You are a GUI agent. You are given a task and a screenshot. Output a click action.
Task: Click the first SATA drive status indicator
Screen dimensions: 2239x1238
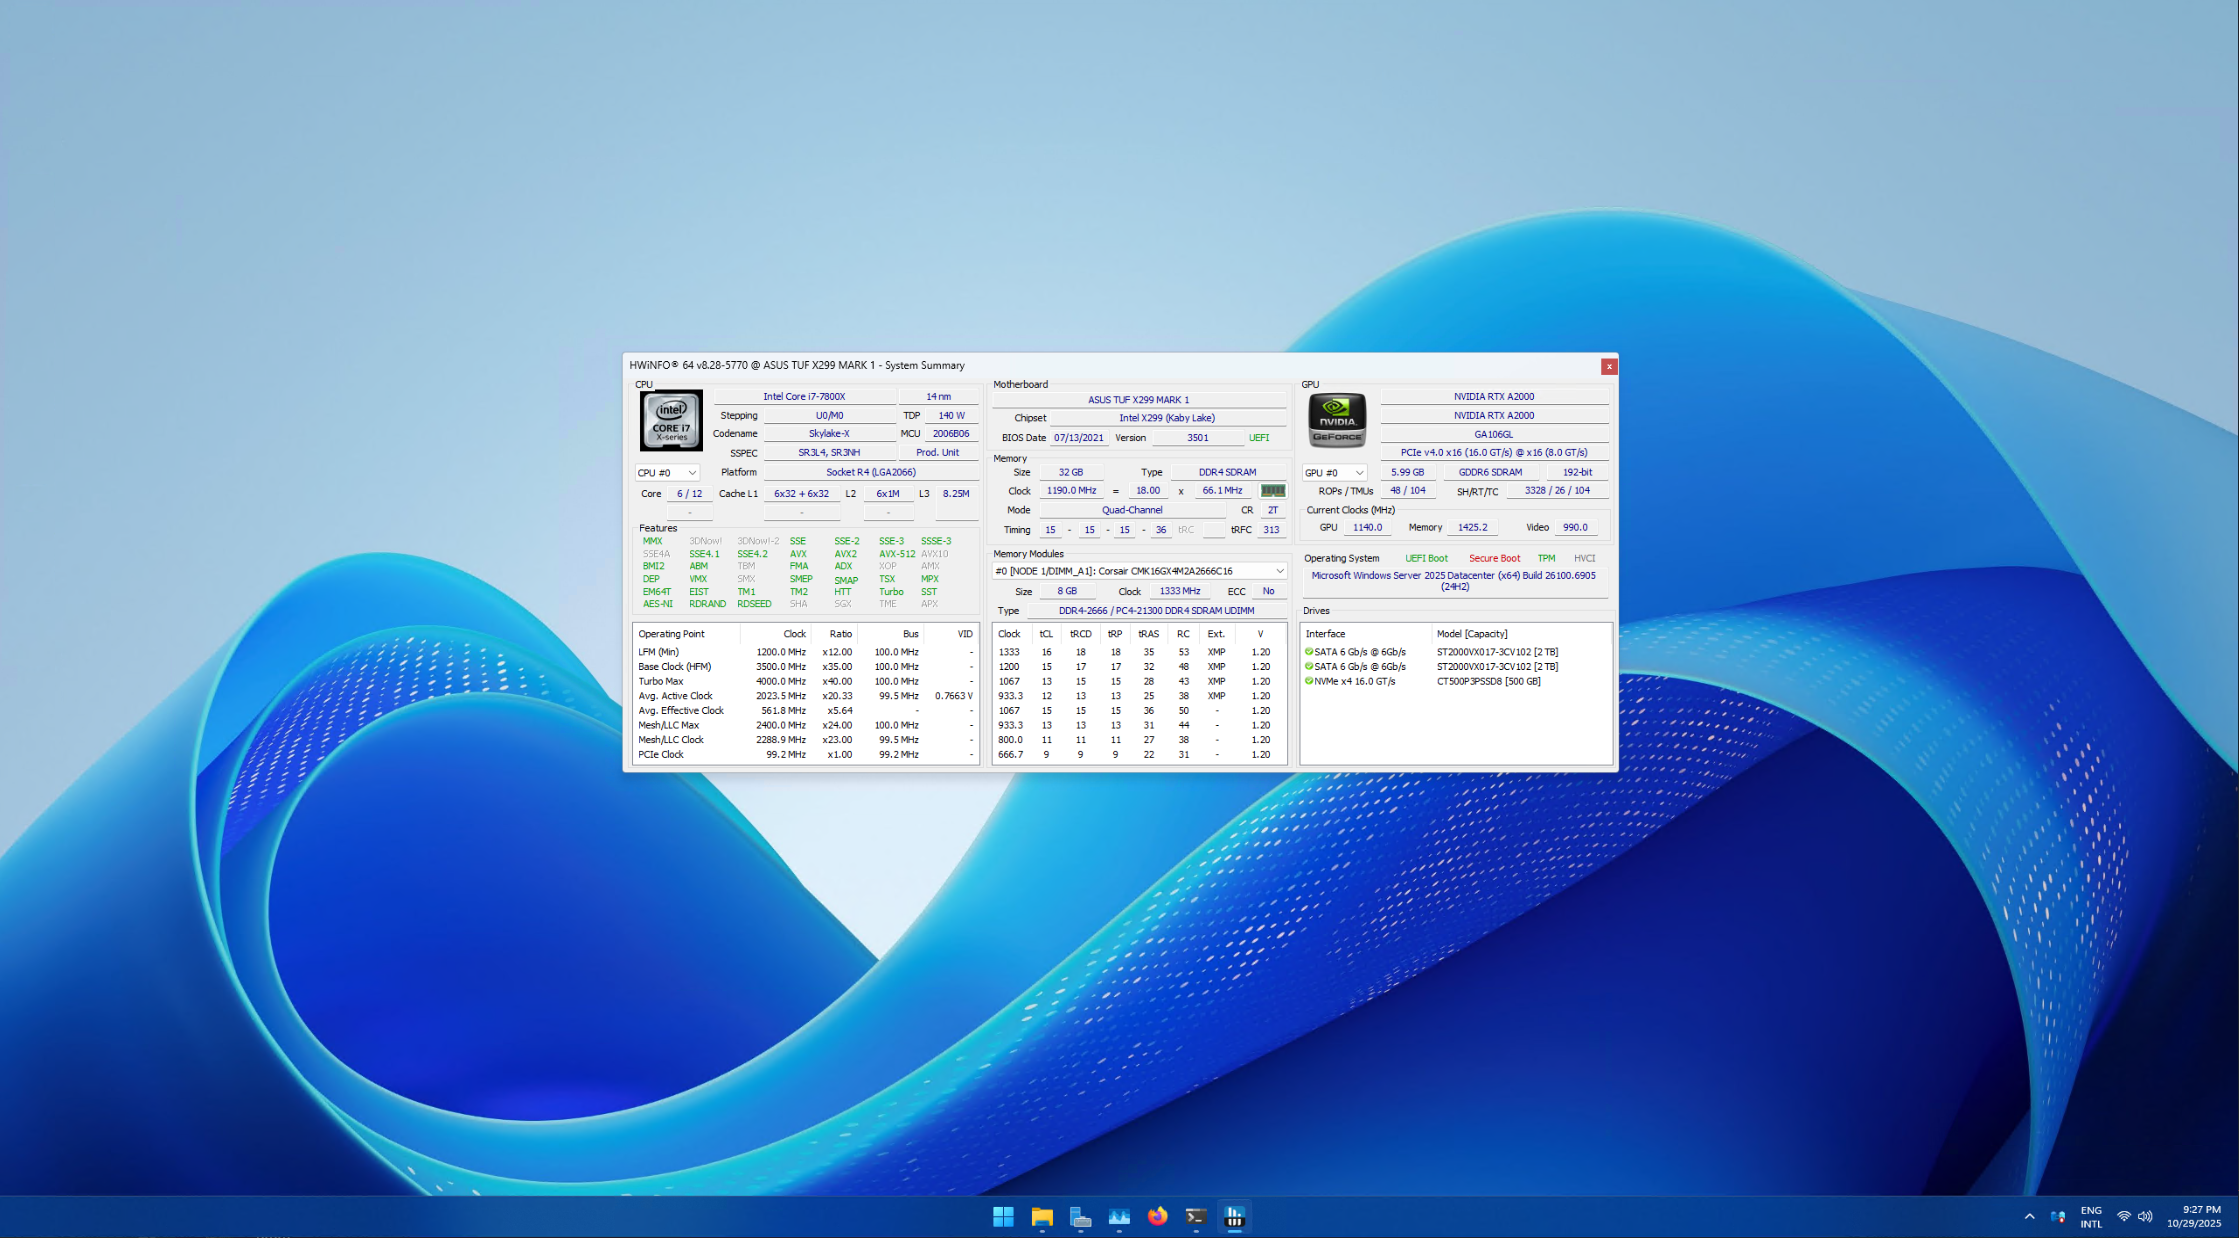(x=1309, y=652)
